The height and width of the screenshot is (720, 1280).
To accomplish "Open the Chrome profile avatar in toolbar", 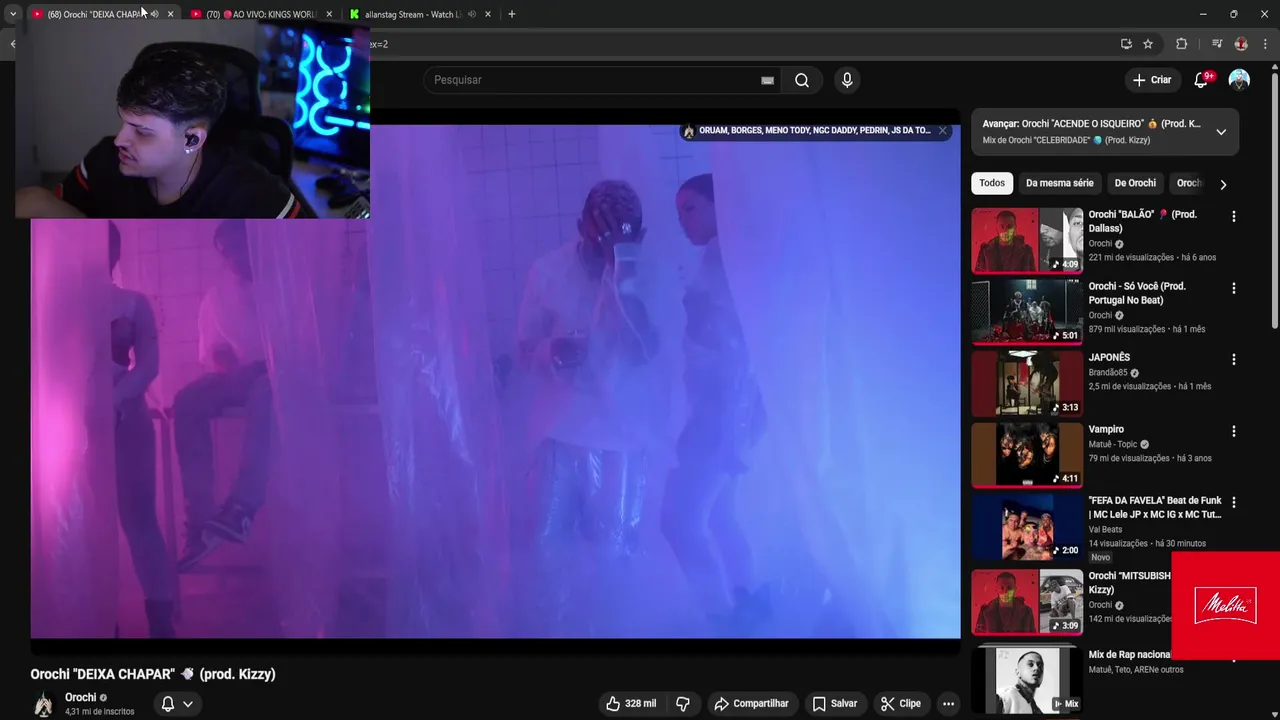I will point(1241,44).
